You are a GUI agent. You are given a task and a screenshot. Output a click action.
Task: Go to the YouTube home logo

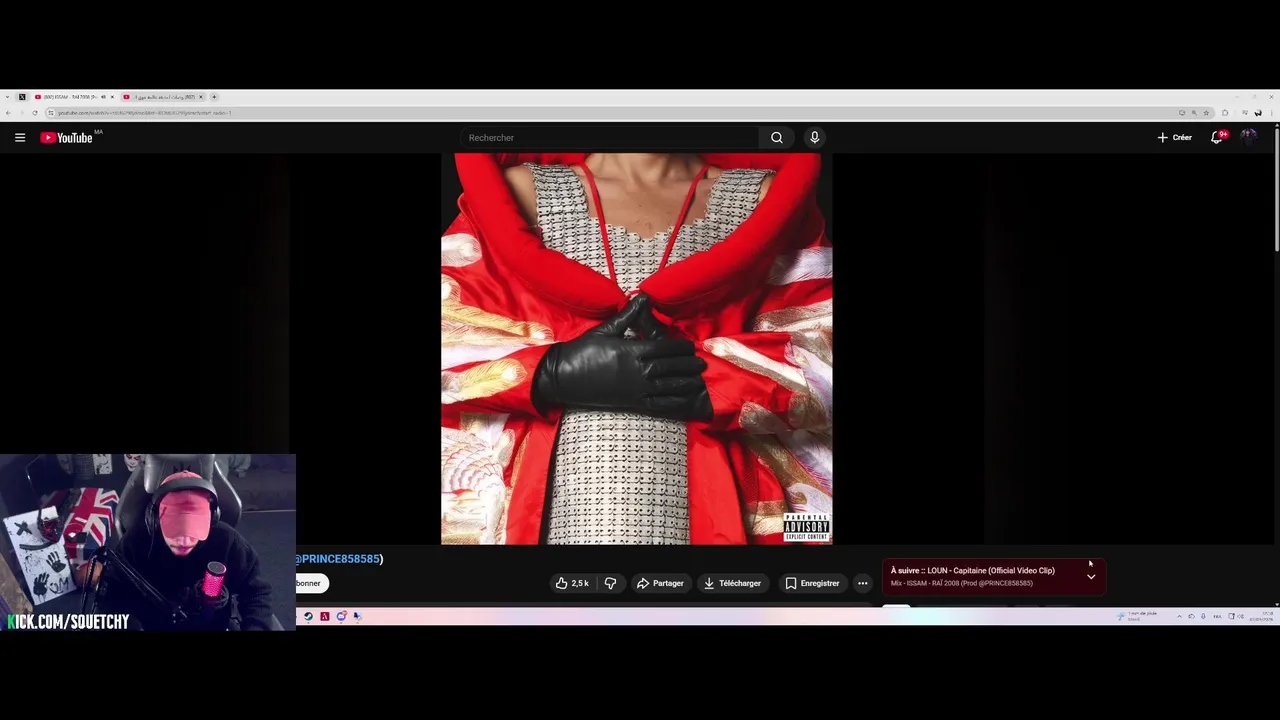[x=66, y=137]
